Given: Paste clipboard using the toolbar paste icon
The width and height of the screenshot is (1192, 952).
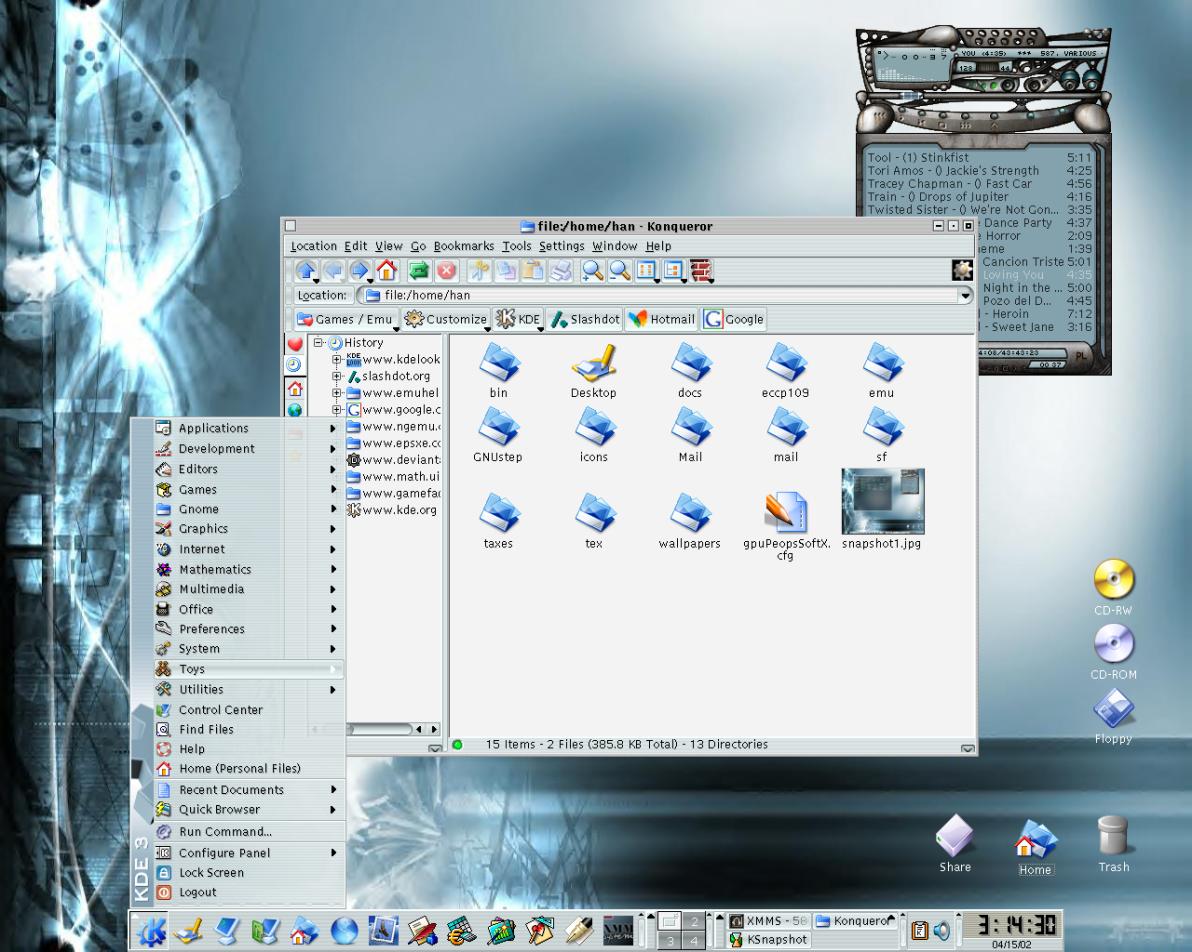Looking at the screenshot, I should 534,270.
